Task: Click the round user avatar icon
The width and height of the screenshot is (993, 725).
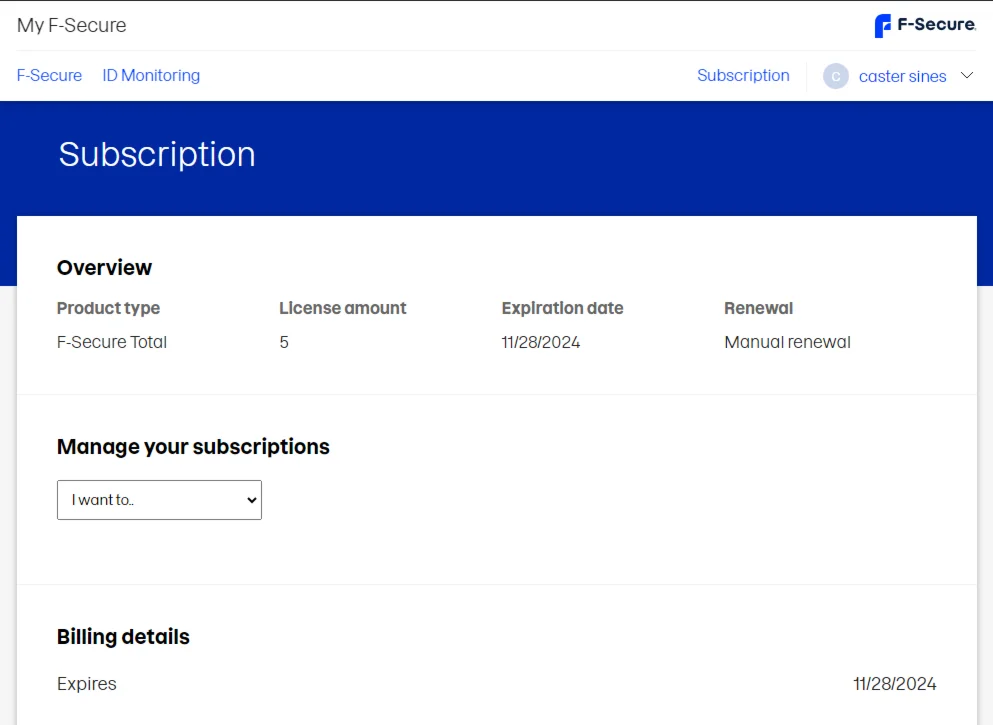Action: point(836,76)
